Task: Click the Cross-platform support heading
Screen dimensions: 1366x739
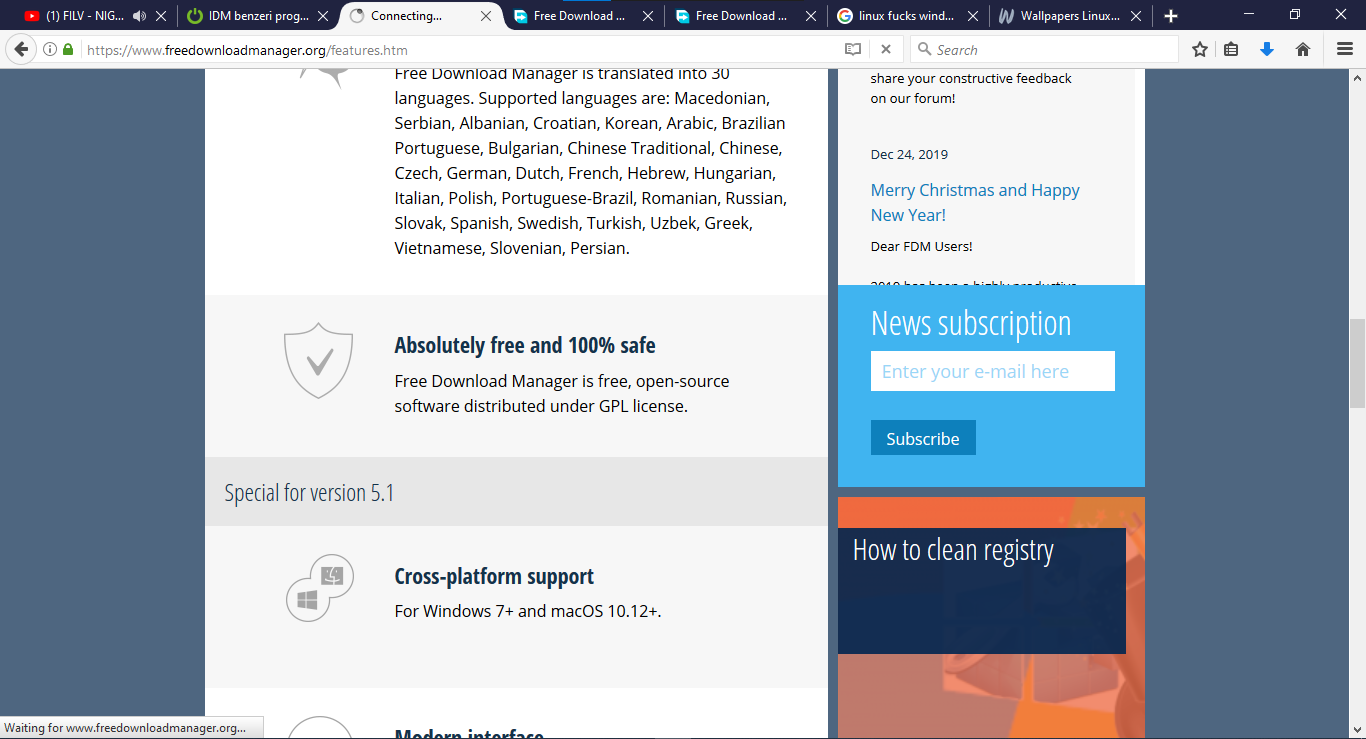Action: tap(494, 576)
